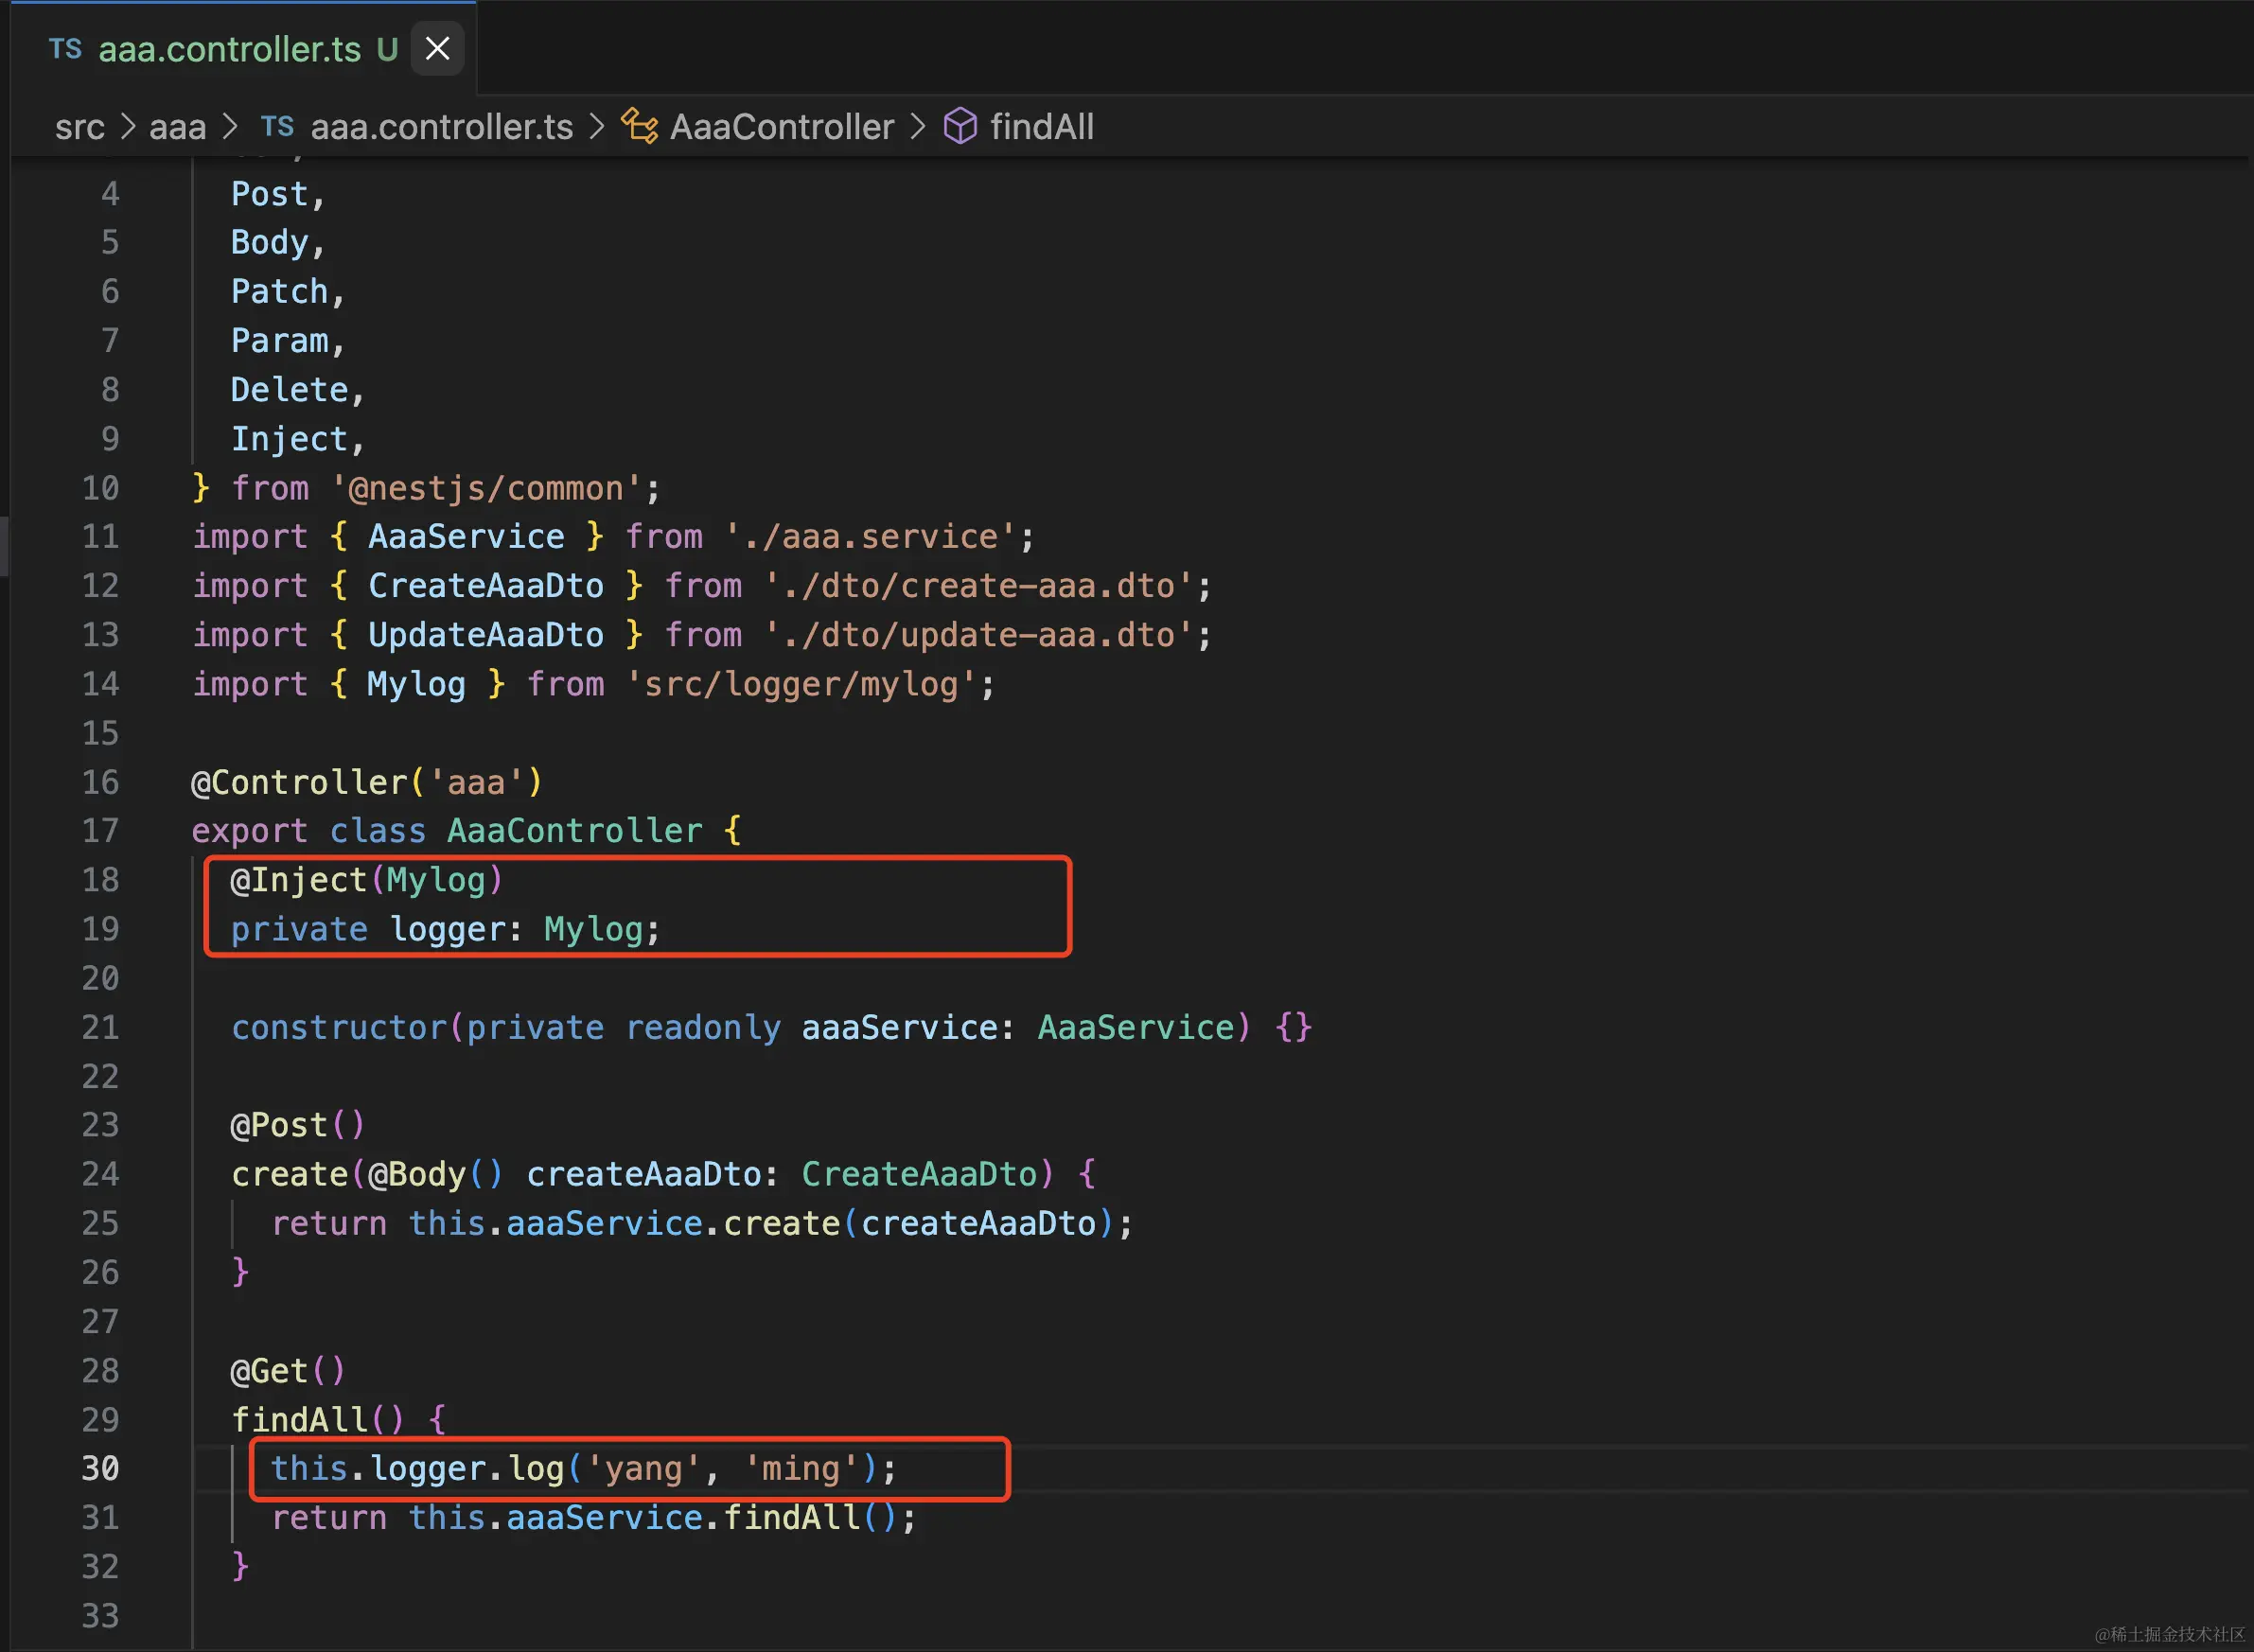Image resolution: width=2254 pixels, height=1652 pixels.
Task: Click chevron after aaa.controller.ts in breadcrumb
Action: 597,127
